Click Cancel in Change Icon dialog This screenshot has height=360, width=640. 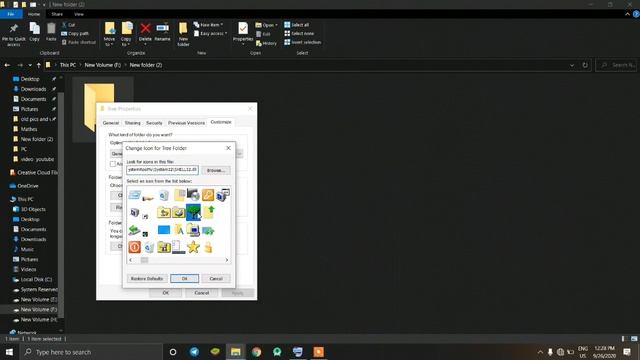pyautogui.click(x=216, y=278)
